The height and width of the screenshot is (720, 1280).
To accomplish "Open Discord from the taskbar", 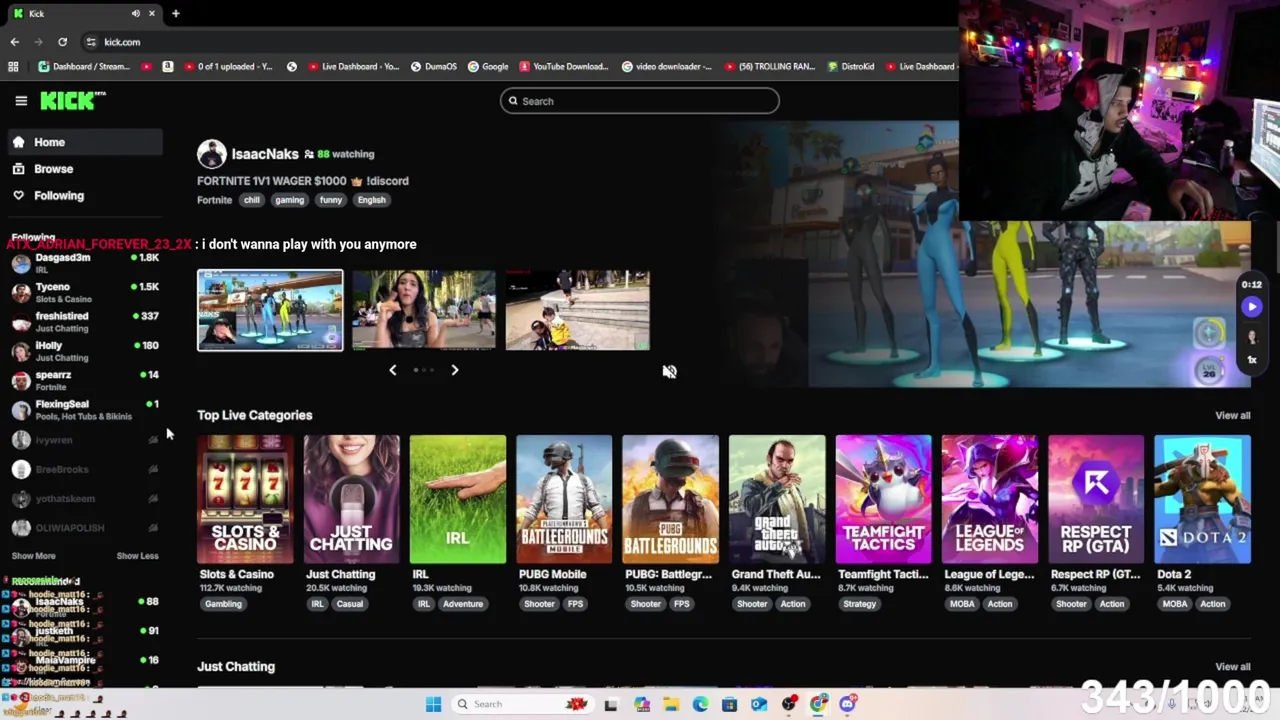I will (848, 704).
